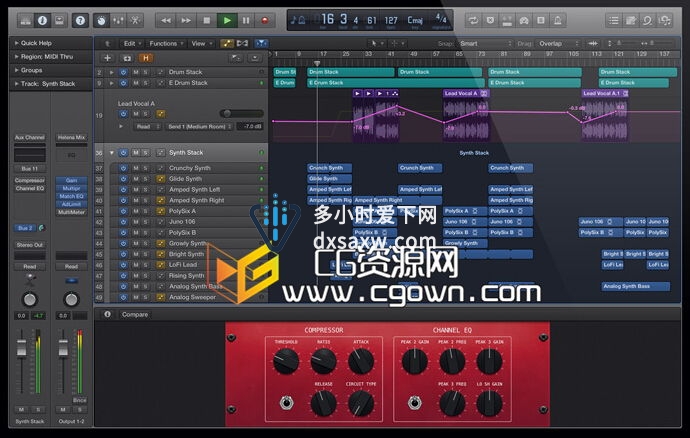Mute the PolySix A track
This screenshot has height=438, width=690.
point(136,211)
